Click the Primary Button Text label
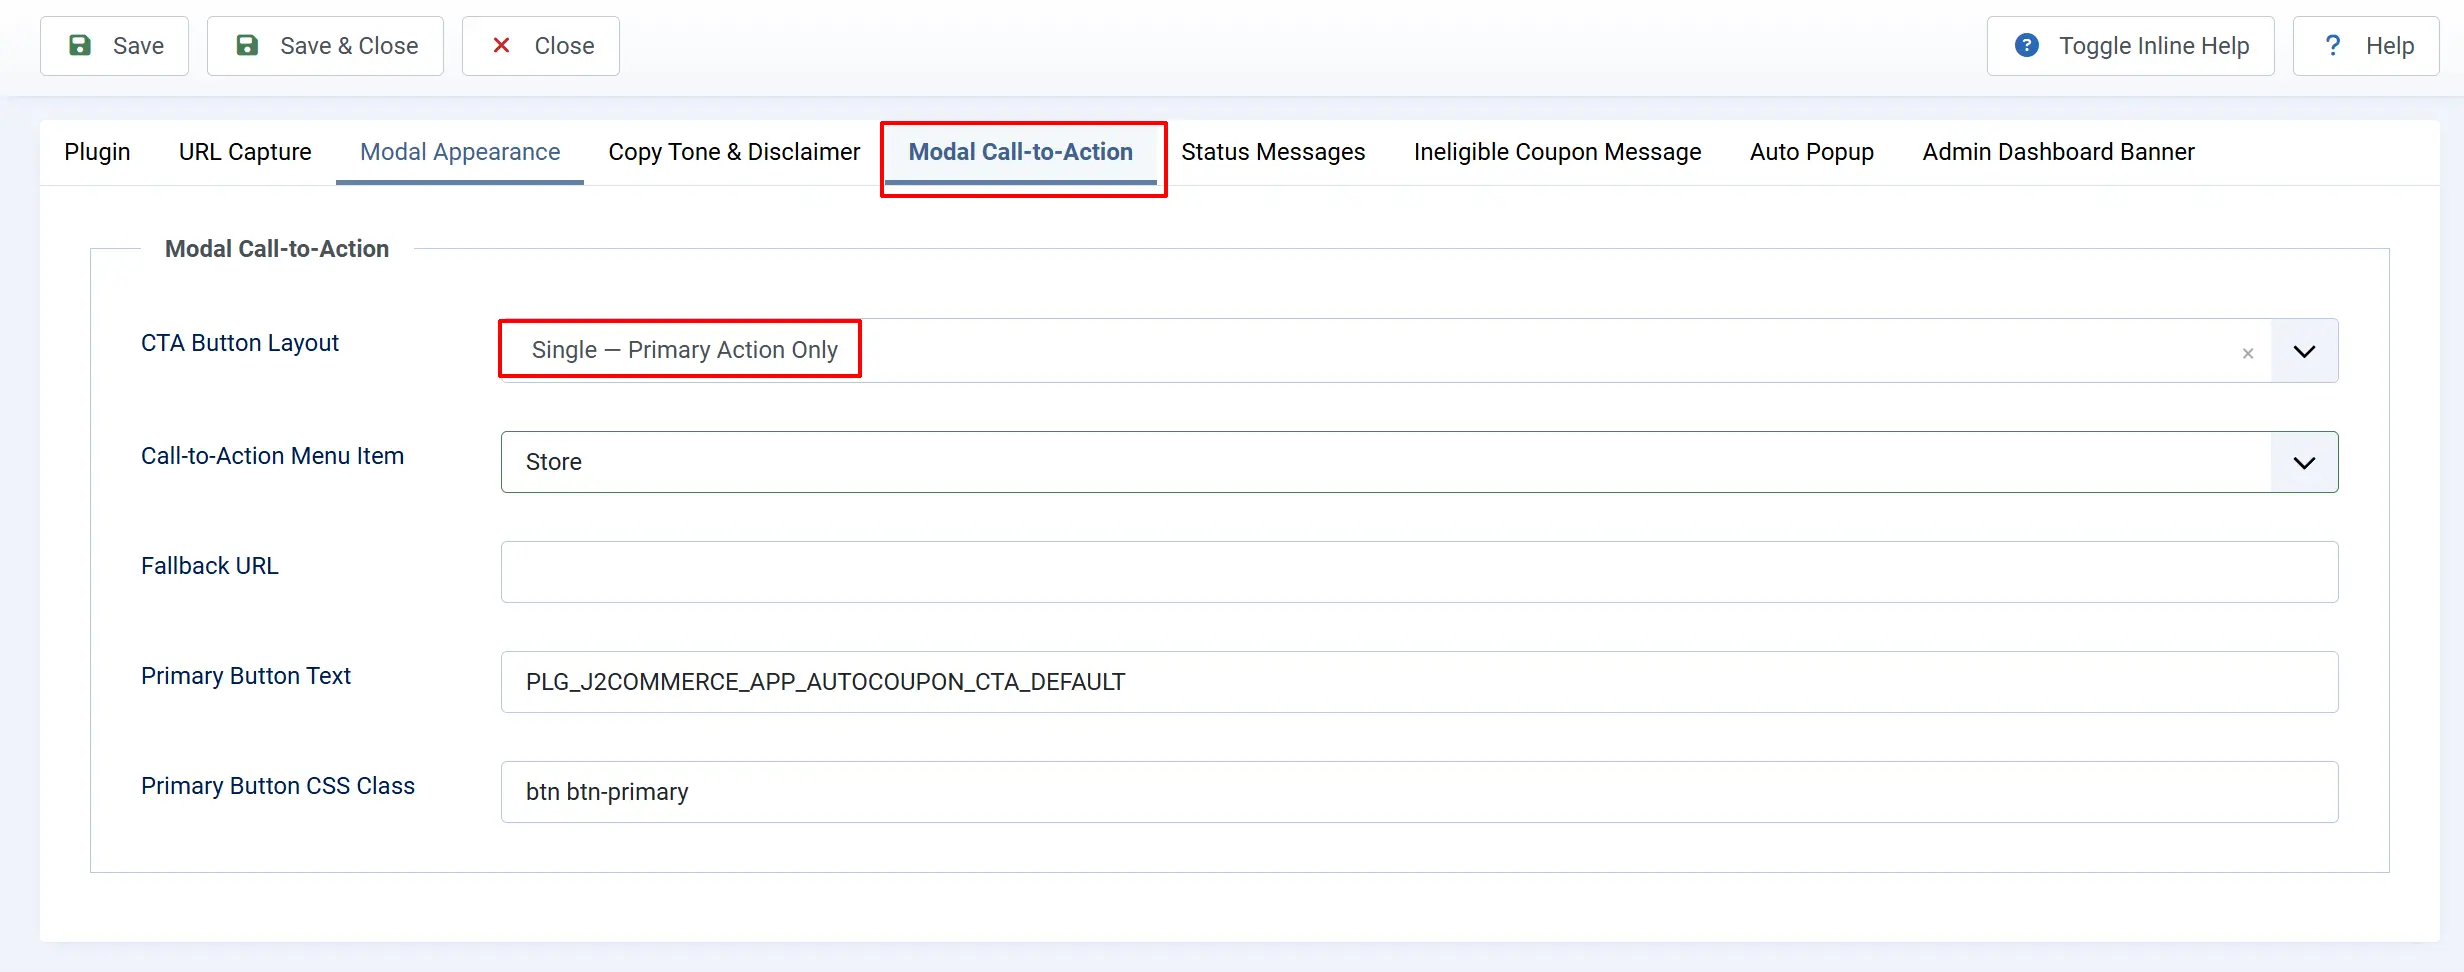Screen dimensions: 2464x972 (246, 676)
